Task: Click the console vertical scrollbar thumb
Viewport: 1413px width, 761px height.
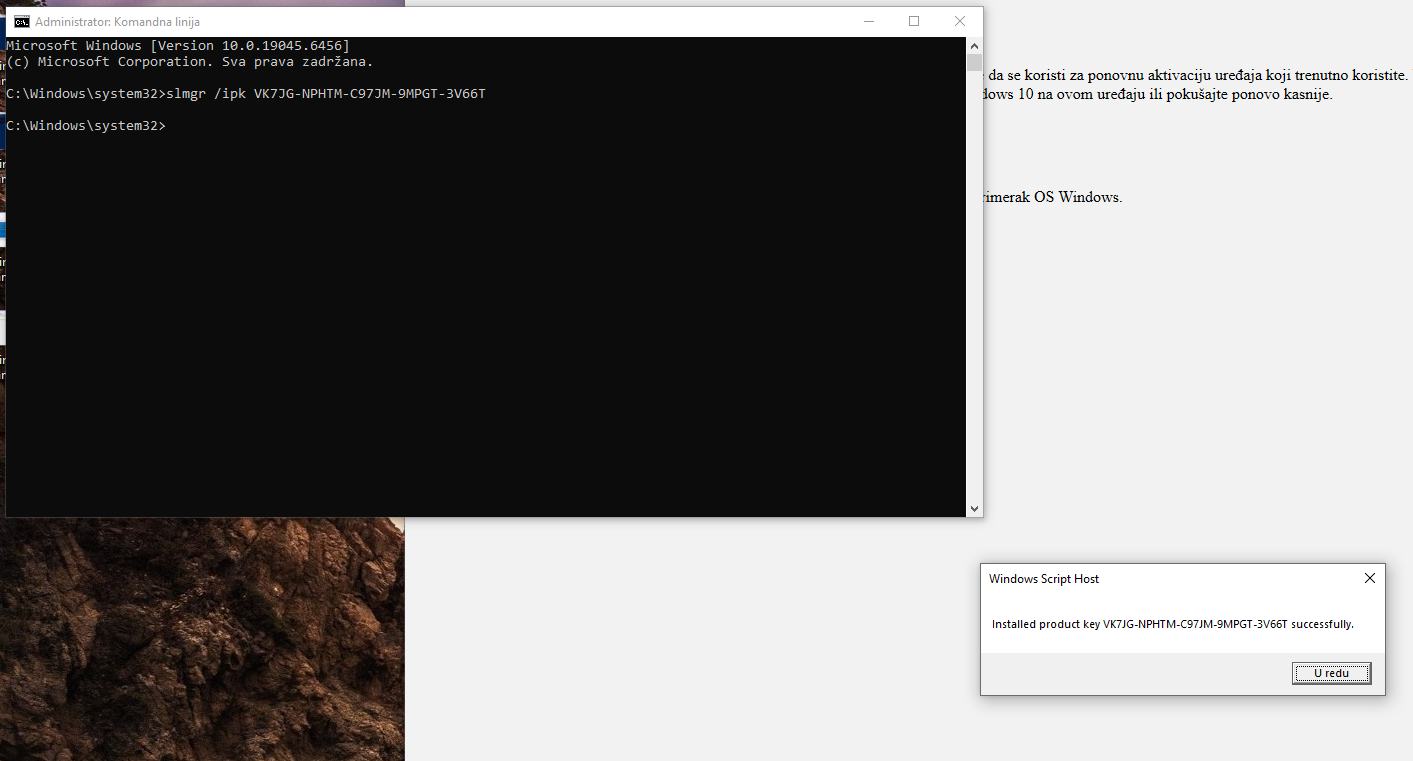Action: click(x=974, y=62)
